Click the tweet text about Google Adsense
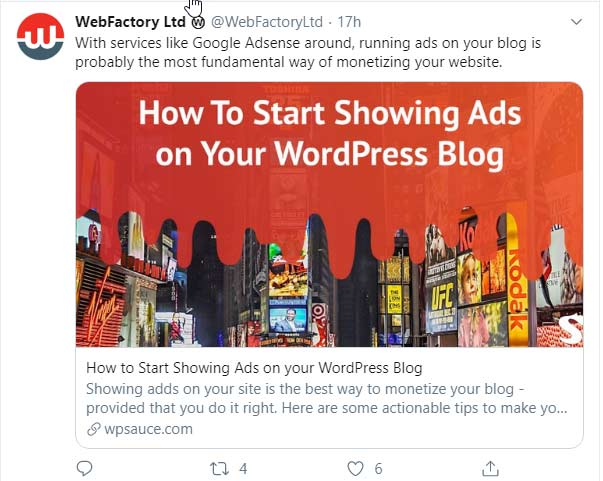Viewport: 603px width, 481px height. [x=308, y=52]
